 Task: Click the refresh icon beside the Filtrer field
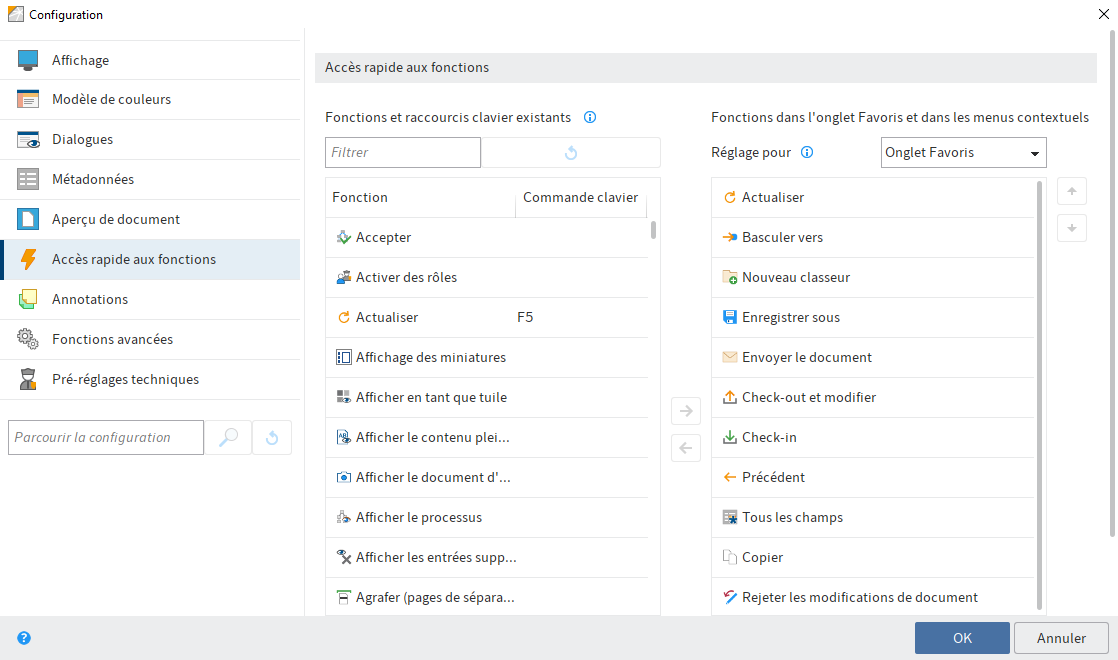click(570, 152)
